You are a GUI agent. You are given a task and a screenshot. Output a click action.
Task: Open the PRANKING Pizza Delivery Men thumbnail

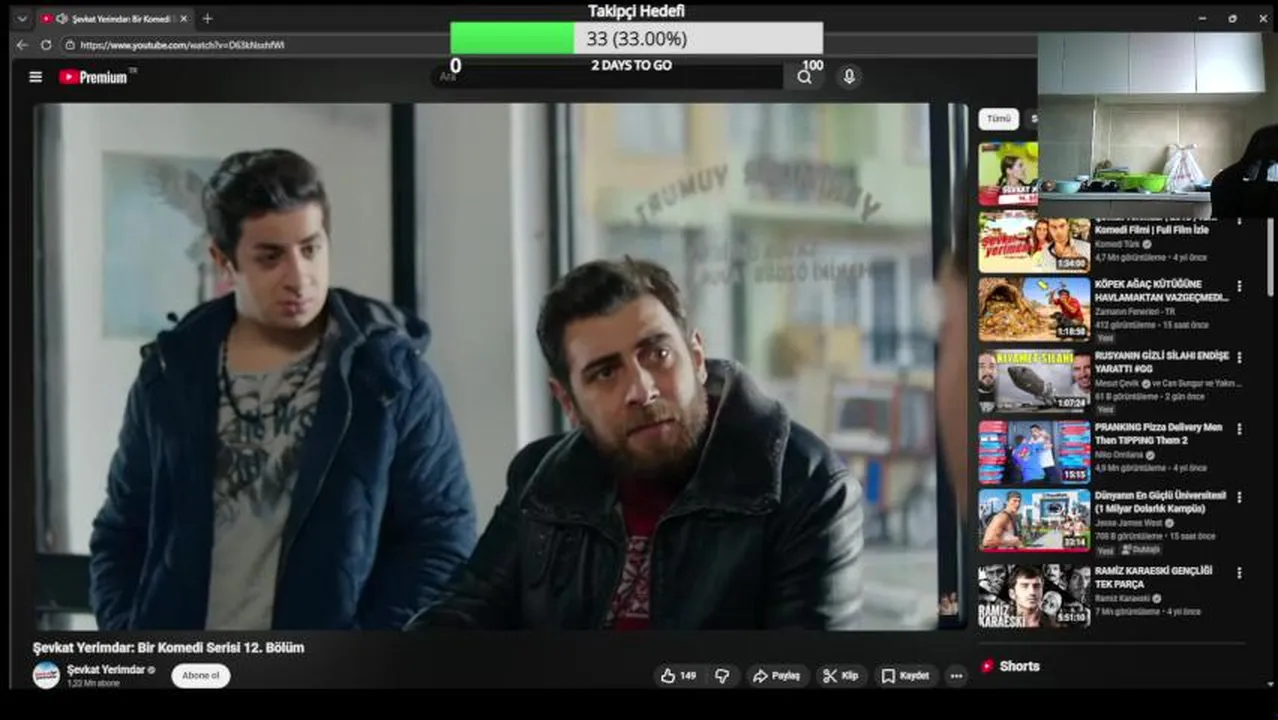(x=1034, y=452)
